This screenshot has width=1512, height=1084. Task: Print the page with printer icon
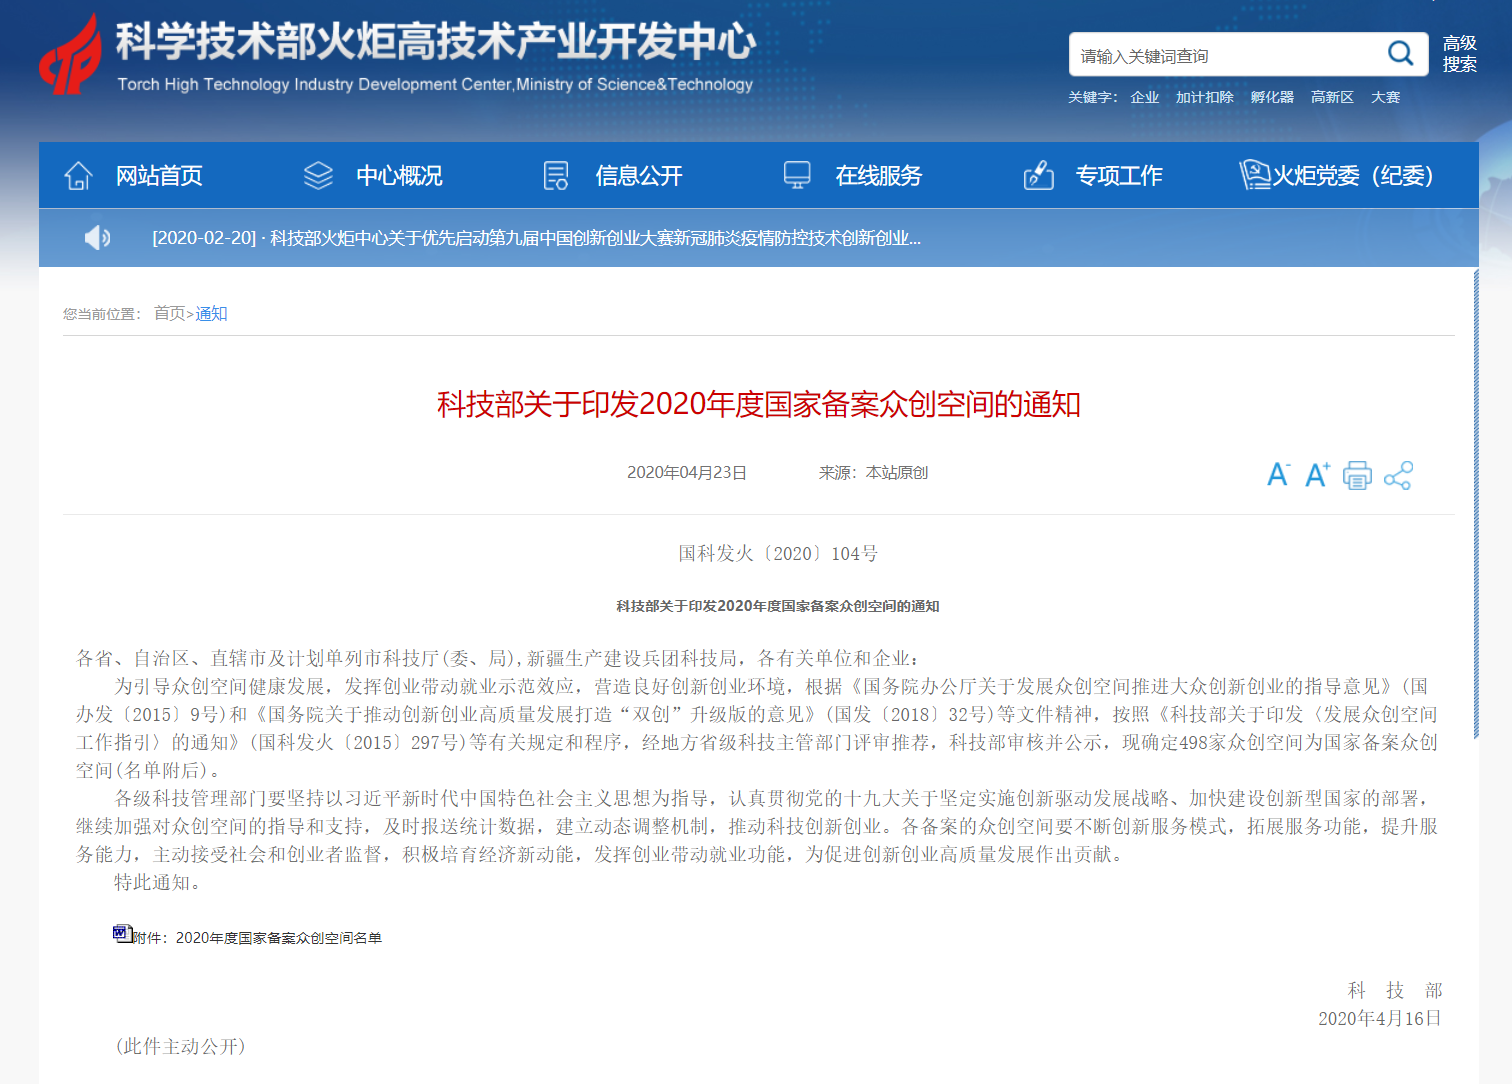(x=1357, y=475)
